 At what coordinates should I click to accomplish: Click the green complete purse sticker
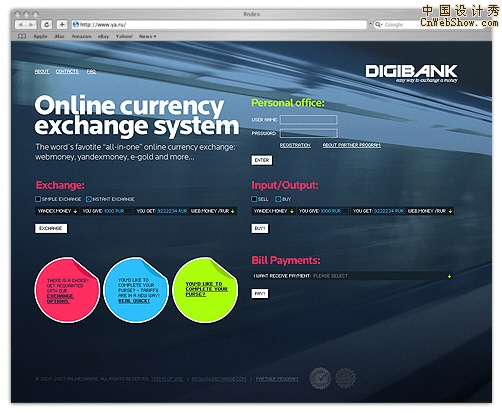point(205,290)
